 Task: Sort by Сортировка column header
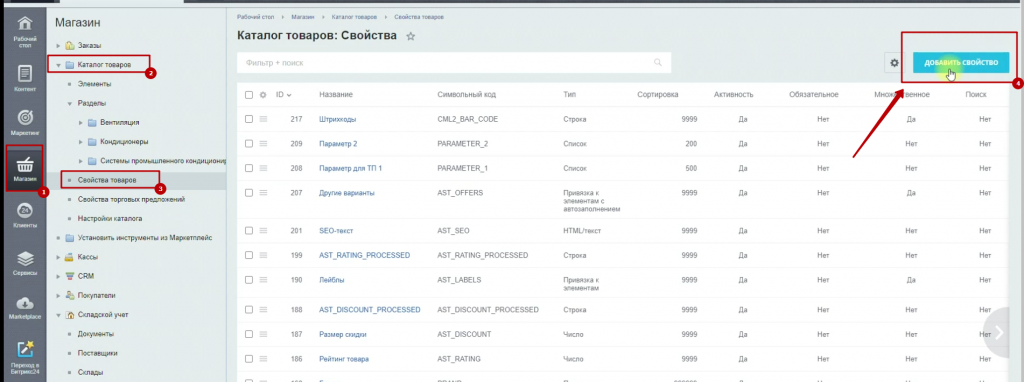click(x=658, y=95)
